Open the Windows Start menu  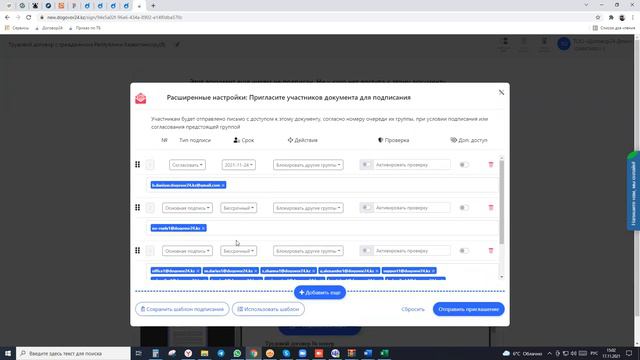8,353
